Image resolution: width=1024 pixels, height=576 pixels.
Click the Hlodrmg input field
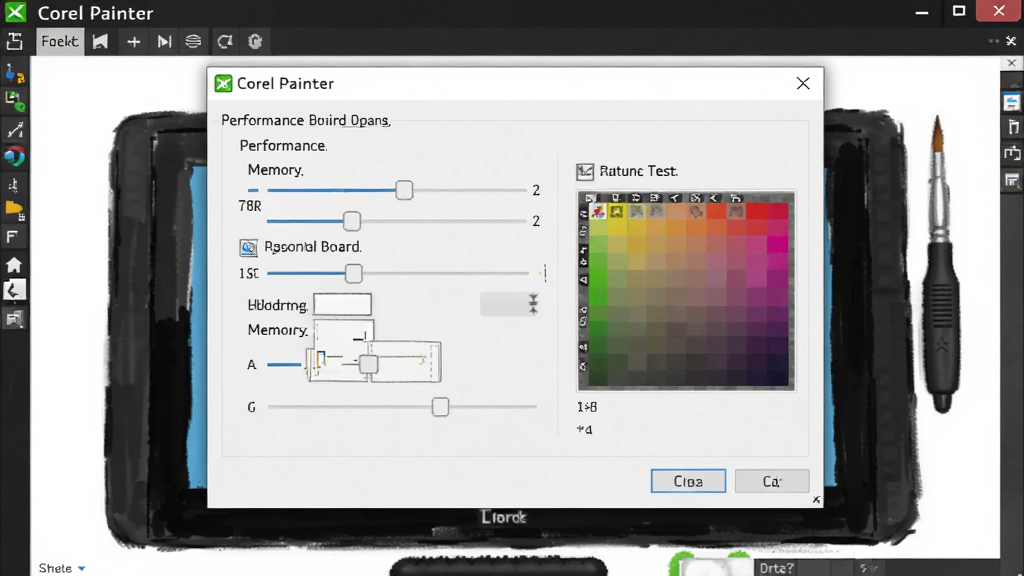point(342,304)
